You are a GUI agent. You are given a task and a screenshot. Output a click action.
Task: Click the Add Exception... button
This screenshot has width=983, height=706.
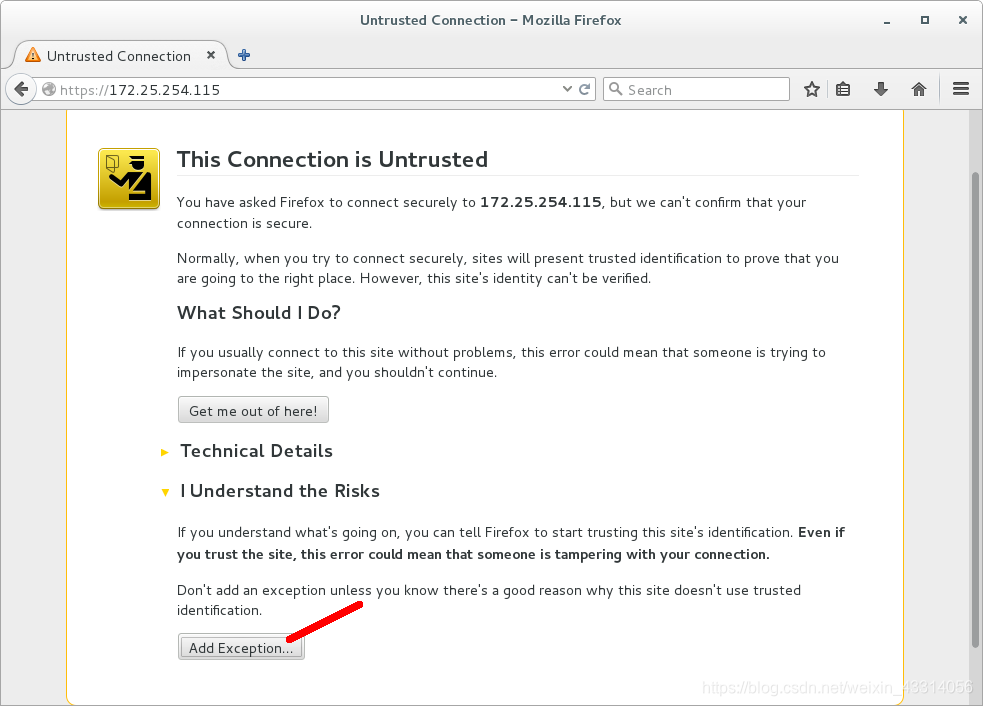pos(241,647)
